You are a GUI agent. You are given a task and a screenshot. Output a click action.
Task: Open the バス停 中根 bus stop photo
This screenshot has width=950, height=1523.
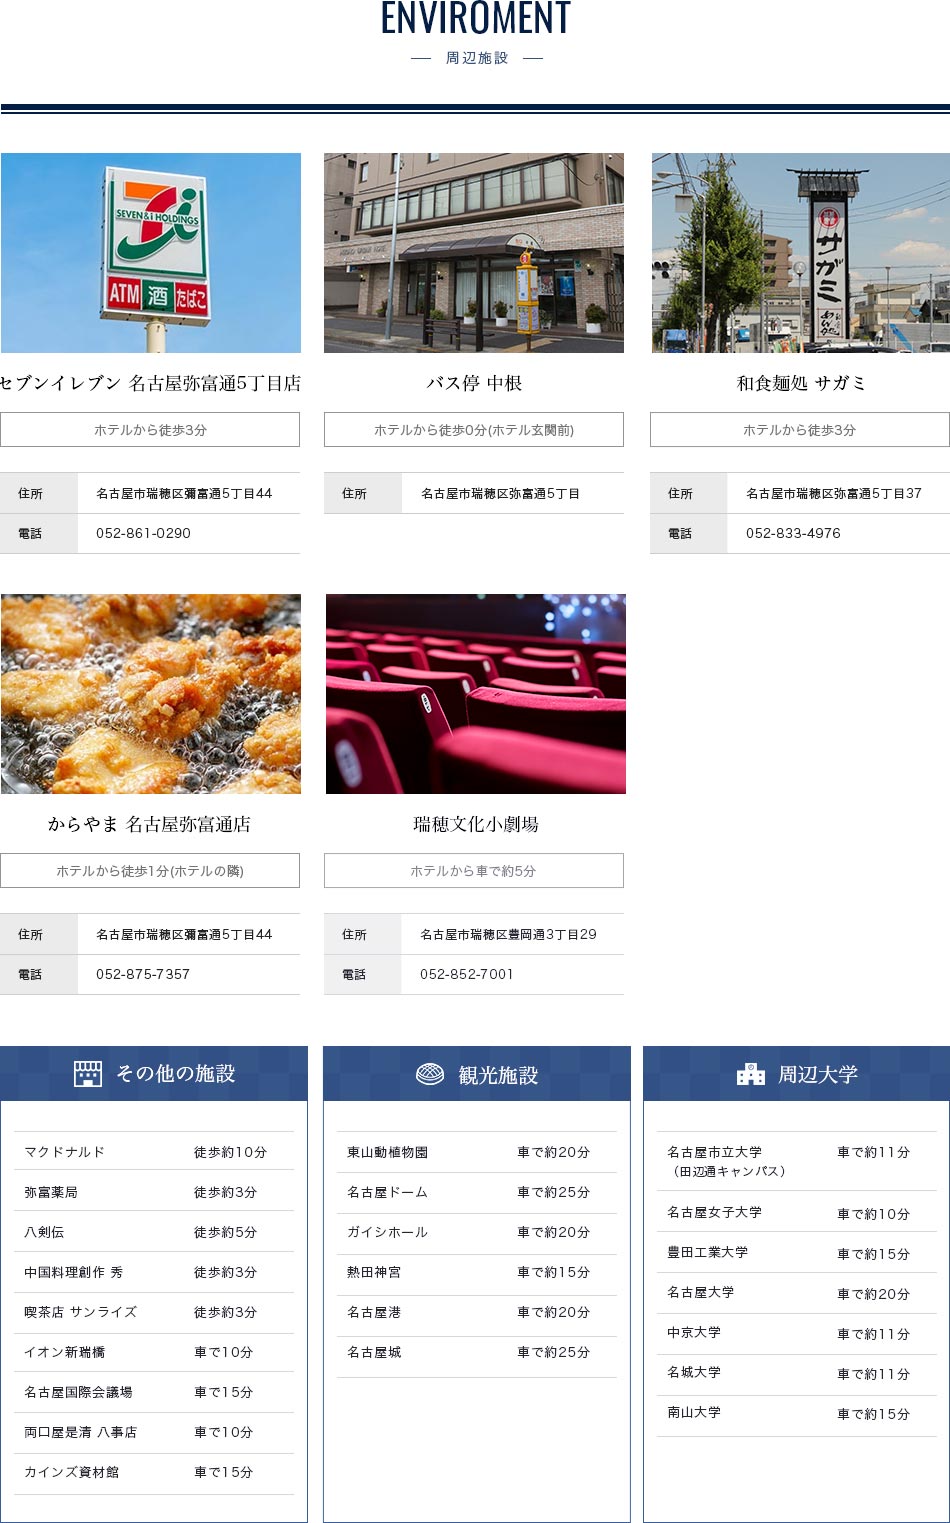(x=474, y=253)
